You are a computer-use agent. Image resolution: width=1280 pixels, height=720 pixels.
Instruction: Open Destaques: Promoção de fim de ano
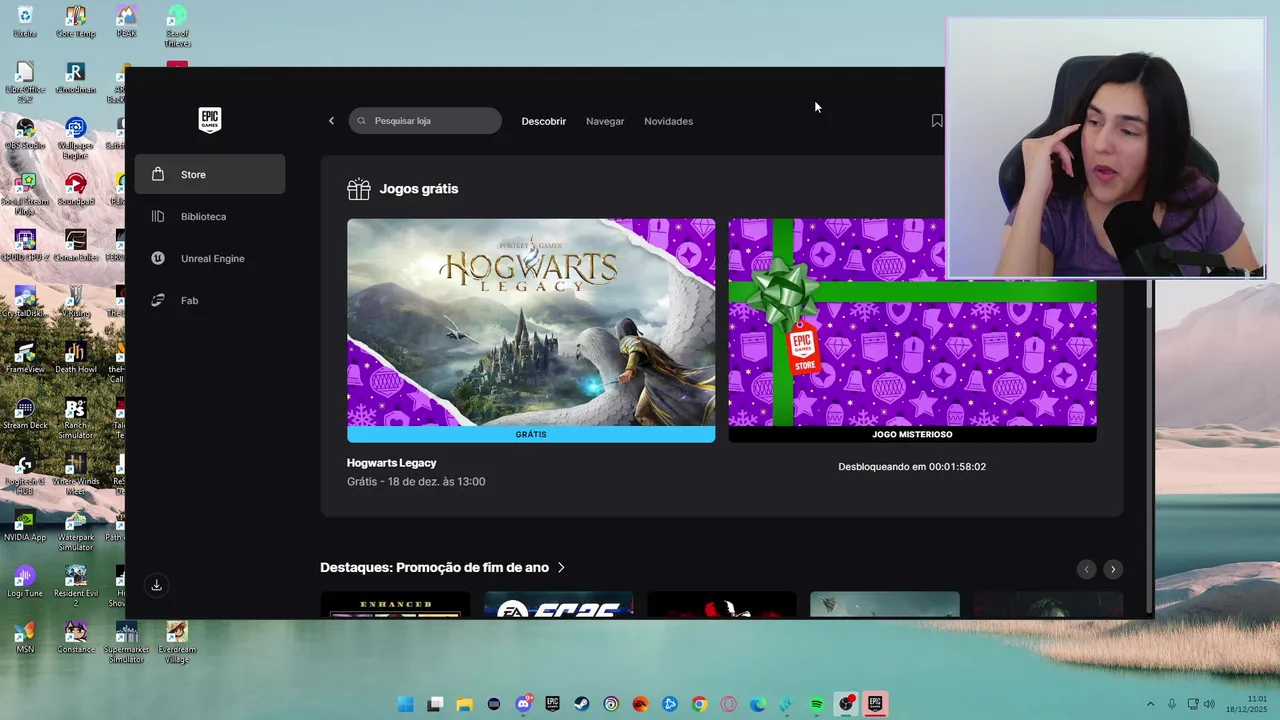[x=434, y=567]
